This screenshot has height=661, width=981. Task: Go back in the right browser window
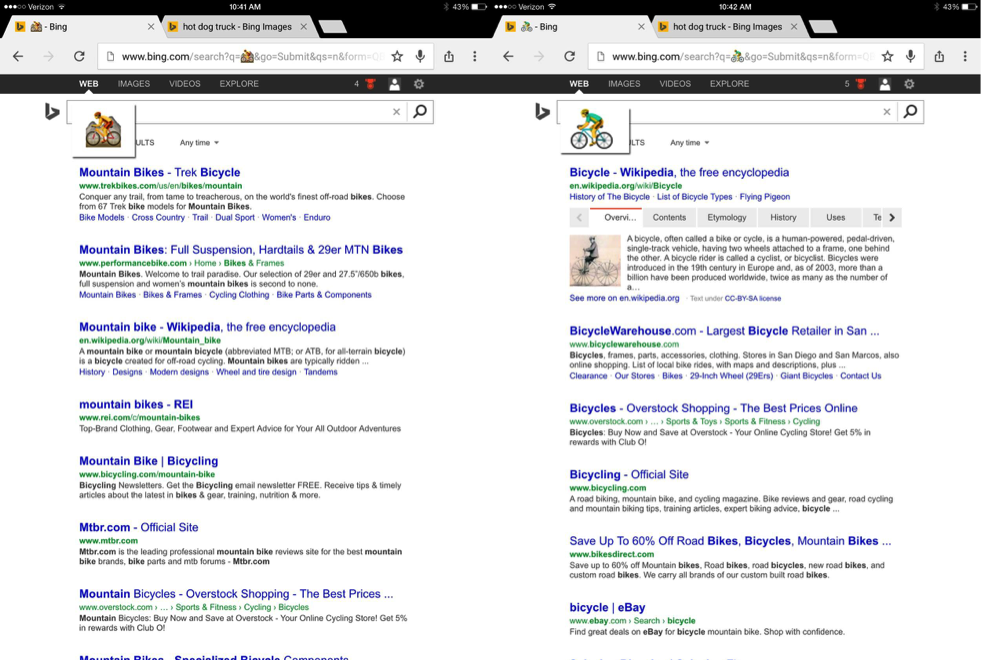(x=509, y=56)
